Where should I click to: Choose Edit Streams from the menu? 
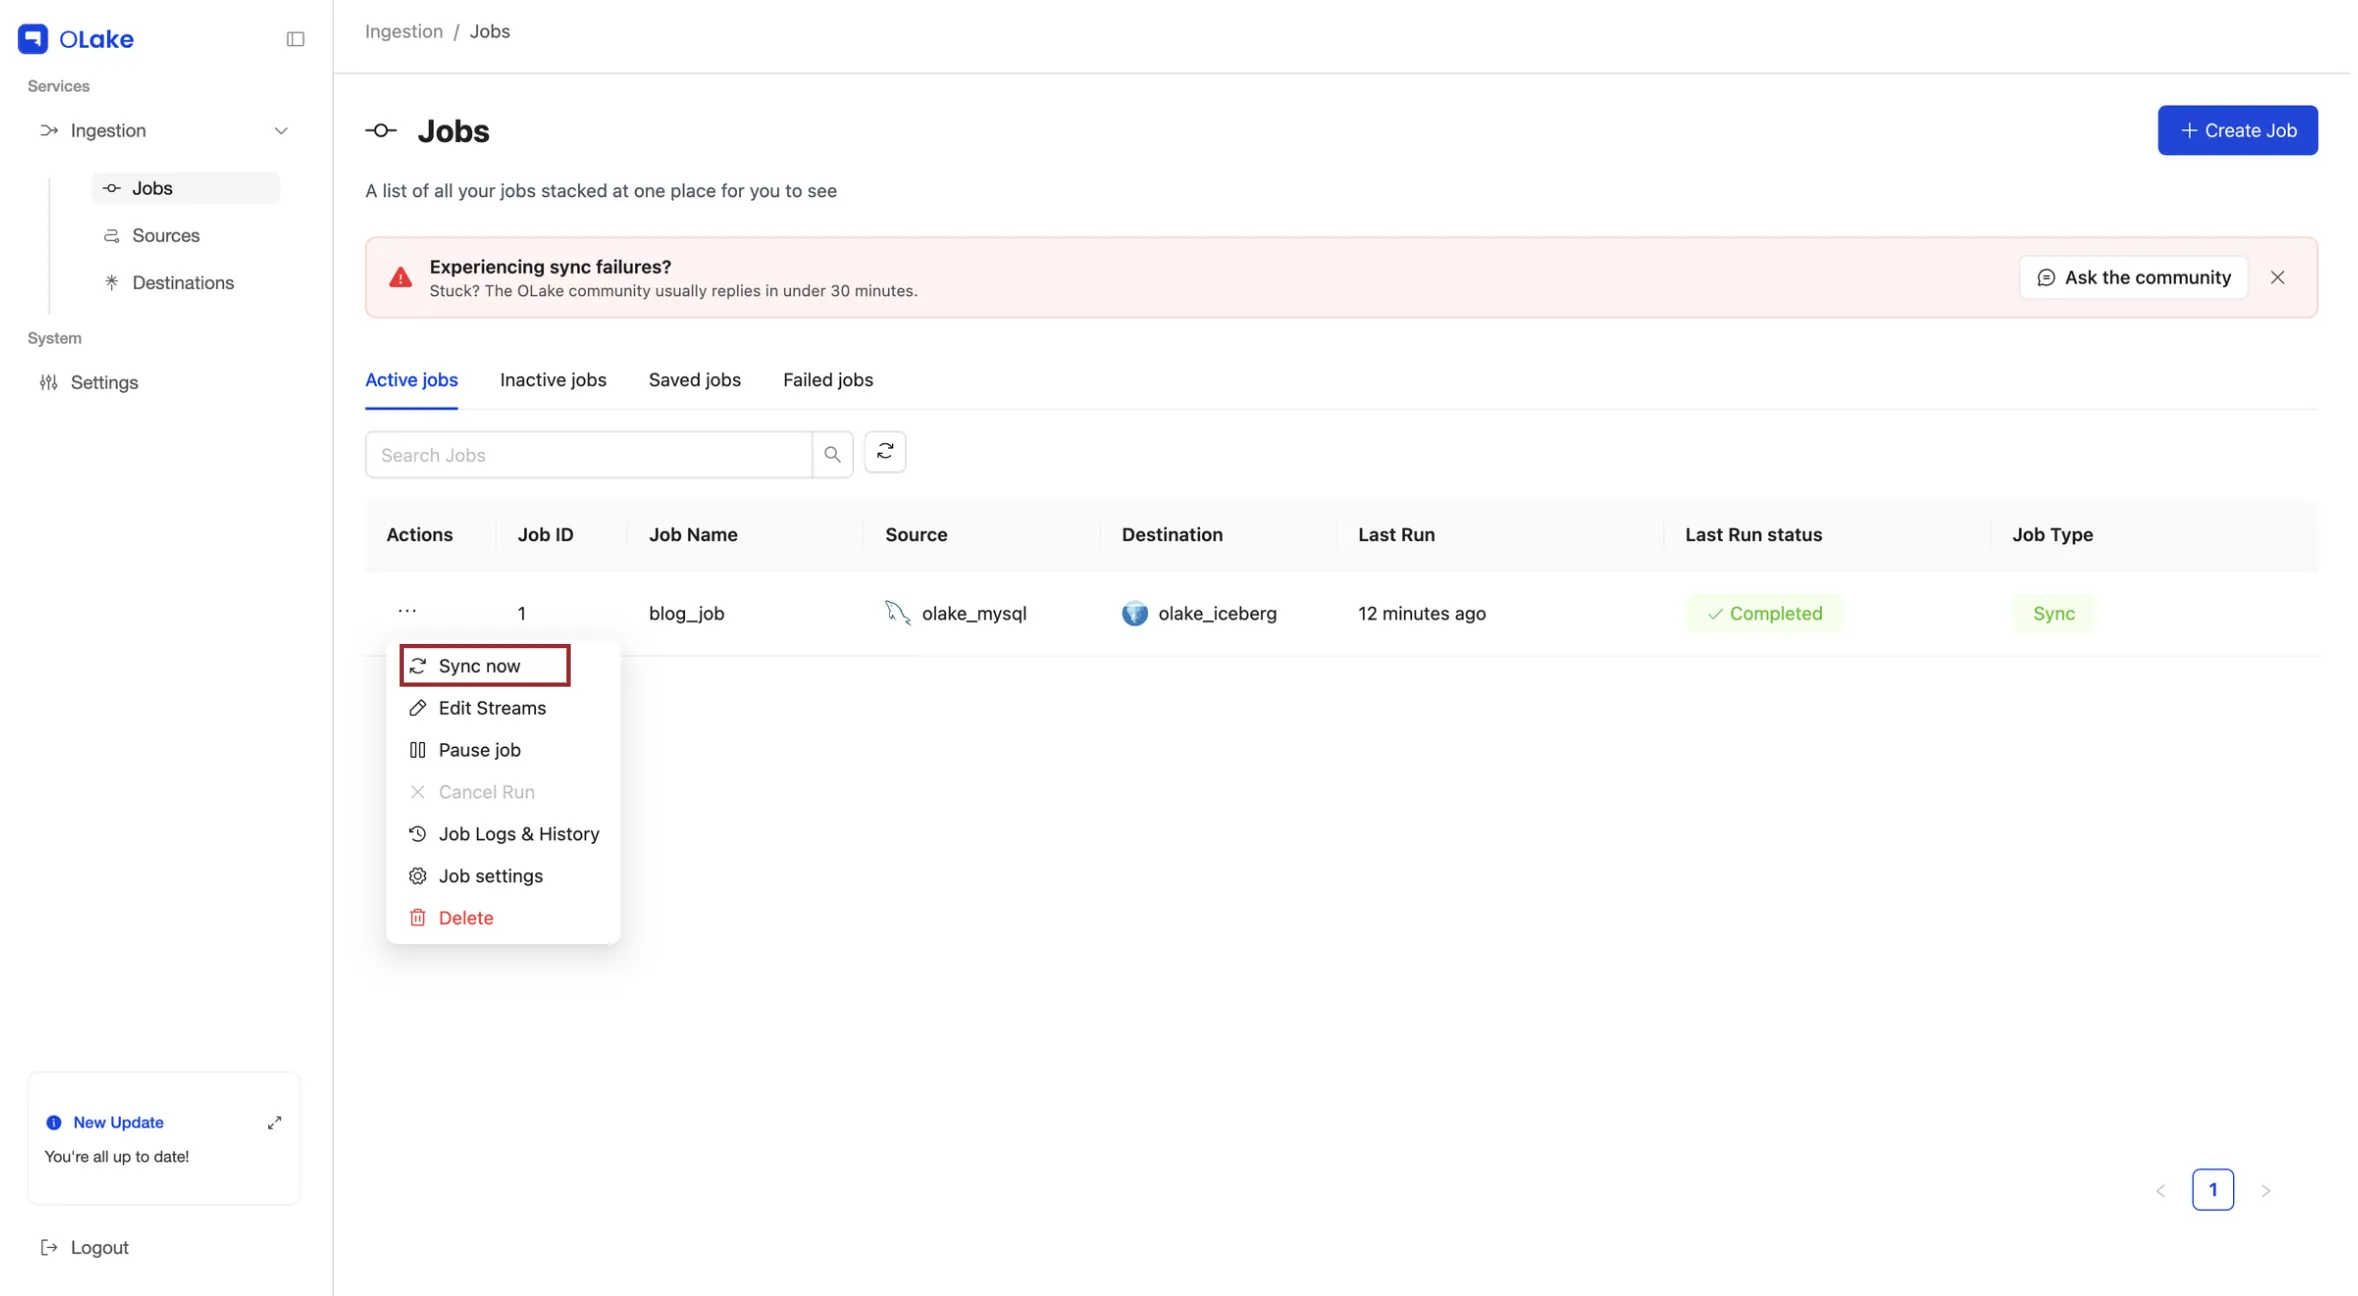pos(491,708)
